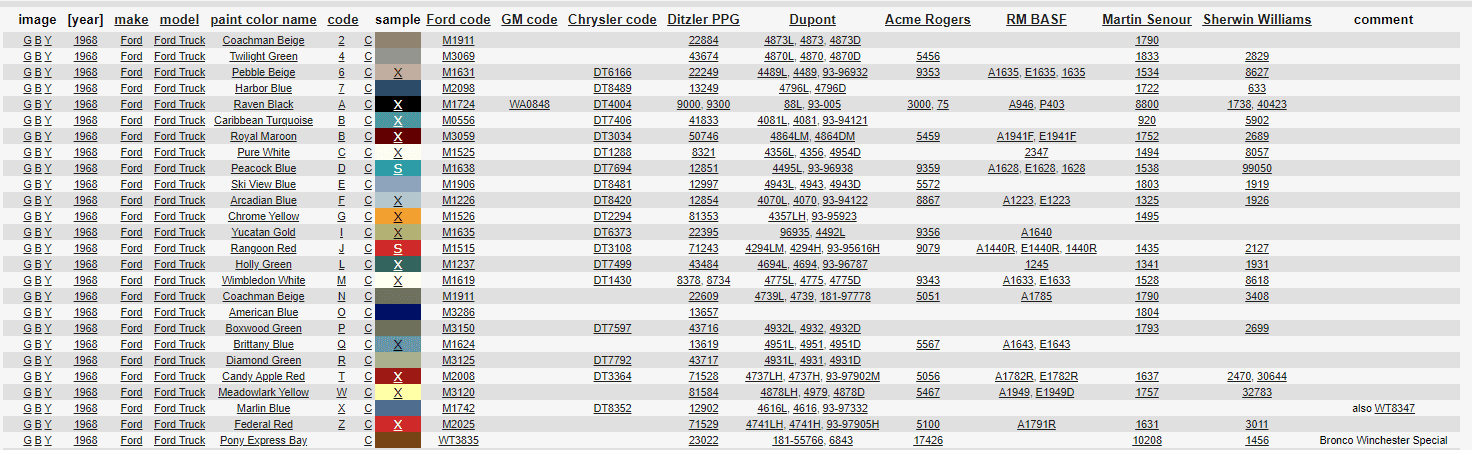The width and height of the screenshot is (1472, 450).
Task: Open the Peacock Blue paint color link
Action: (x=263, y=169)
